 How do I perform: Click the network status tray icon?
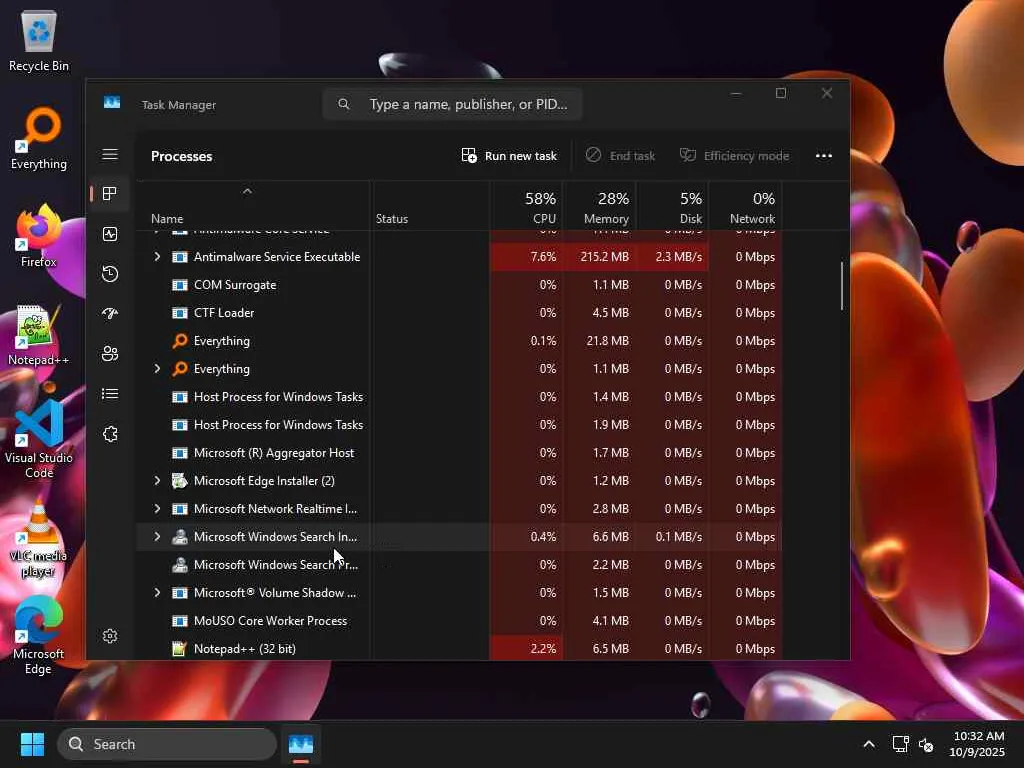coord(901,744)
